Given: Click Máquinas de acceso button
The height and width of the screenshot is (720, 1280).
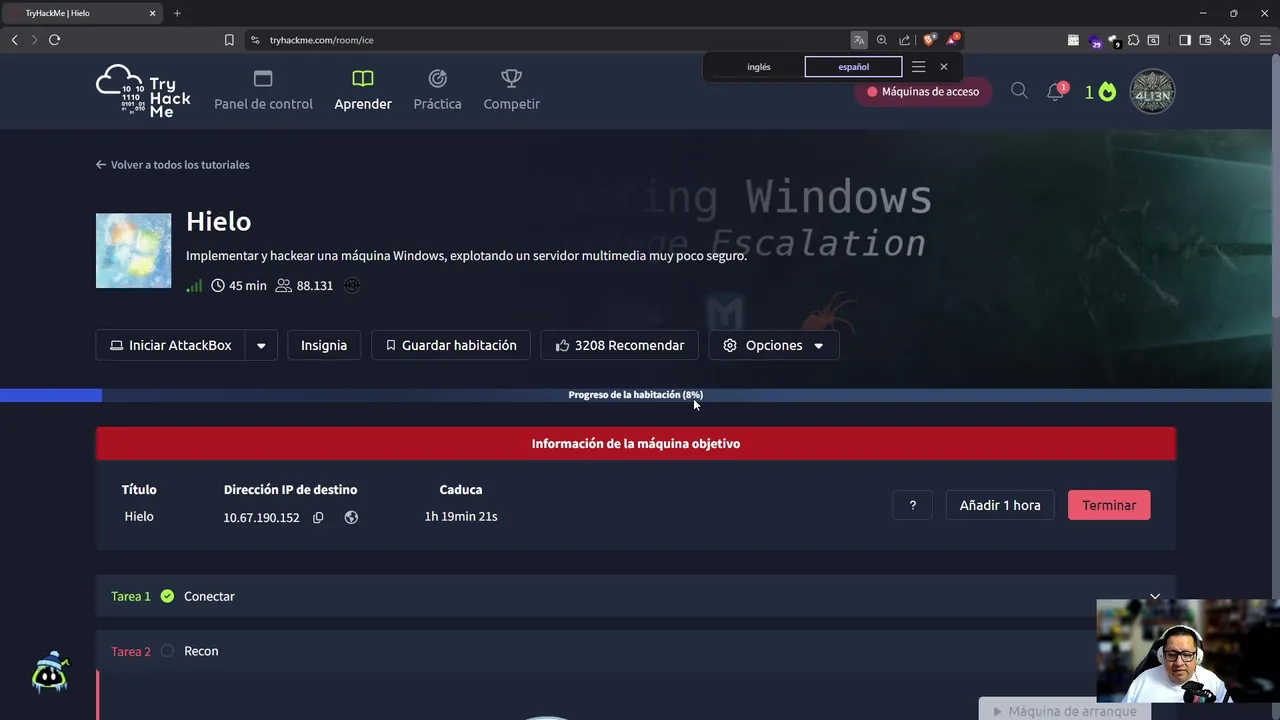Looking at the screenshot, I should point(923,91).
